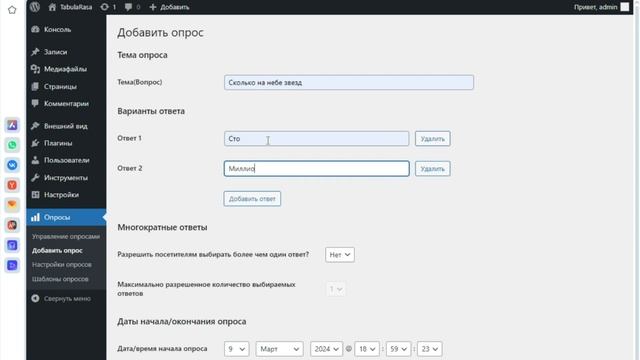640x360 pixels.
Task: Open the start year dropdown 2024
Action: click(x=326, y=349)
